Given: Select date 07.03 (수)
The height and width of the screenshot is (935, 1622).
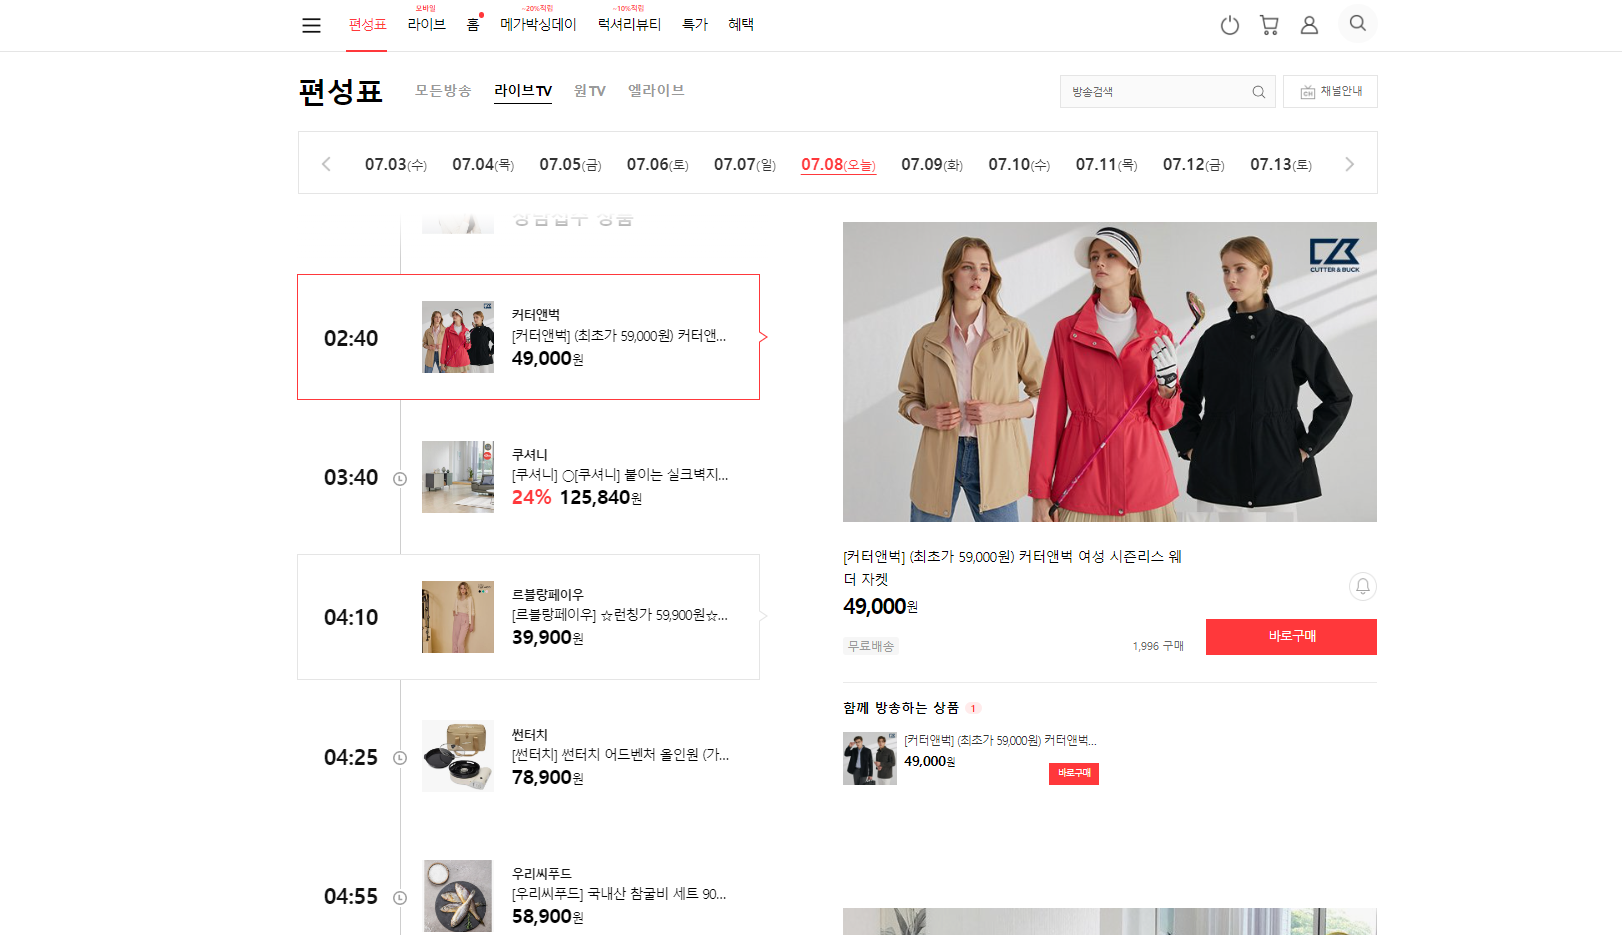Looking at the screenshot, I should coord(396,164).
